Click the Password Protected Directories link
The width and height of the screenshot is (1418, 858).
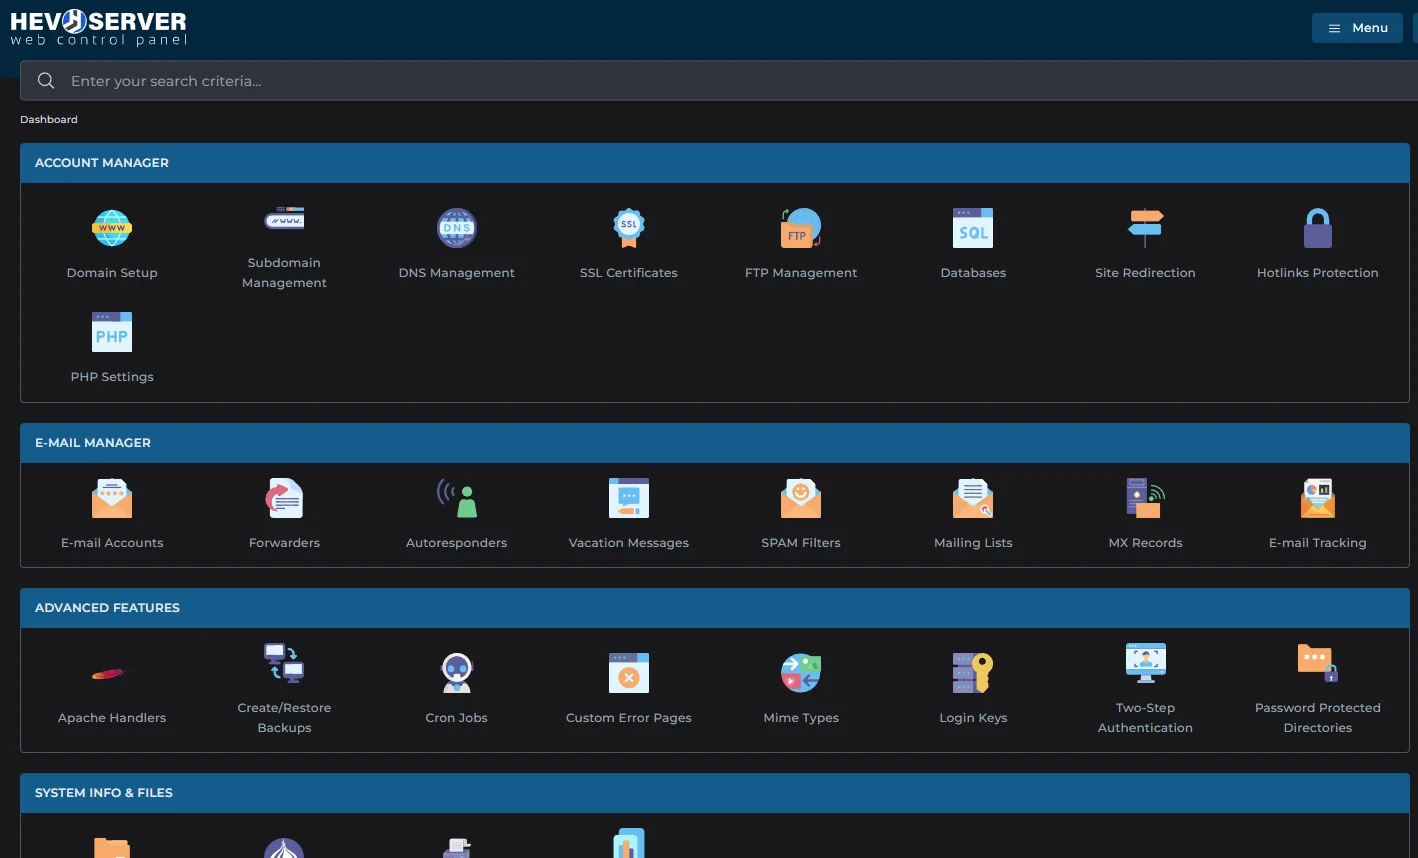point(1317,717)
